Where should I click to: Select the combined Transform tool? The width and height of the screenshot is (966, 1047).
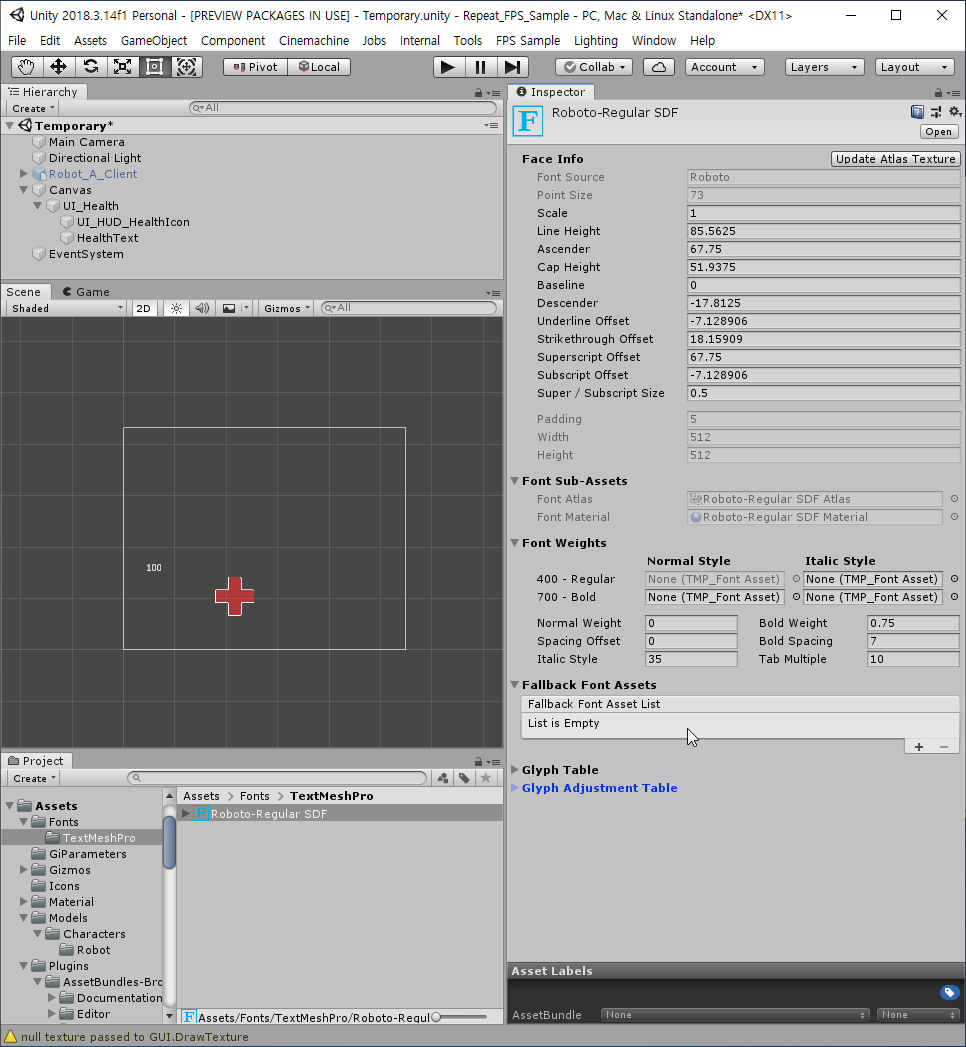(x=186, y=67)
